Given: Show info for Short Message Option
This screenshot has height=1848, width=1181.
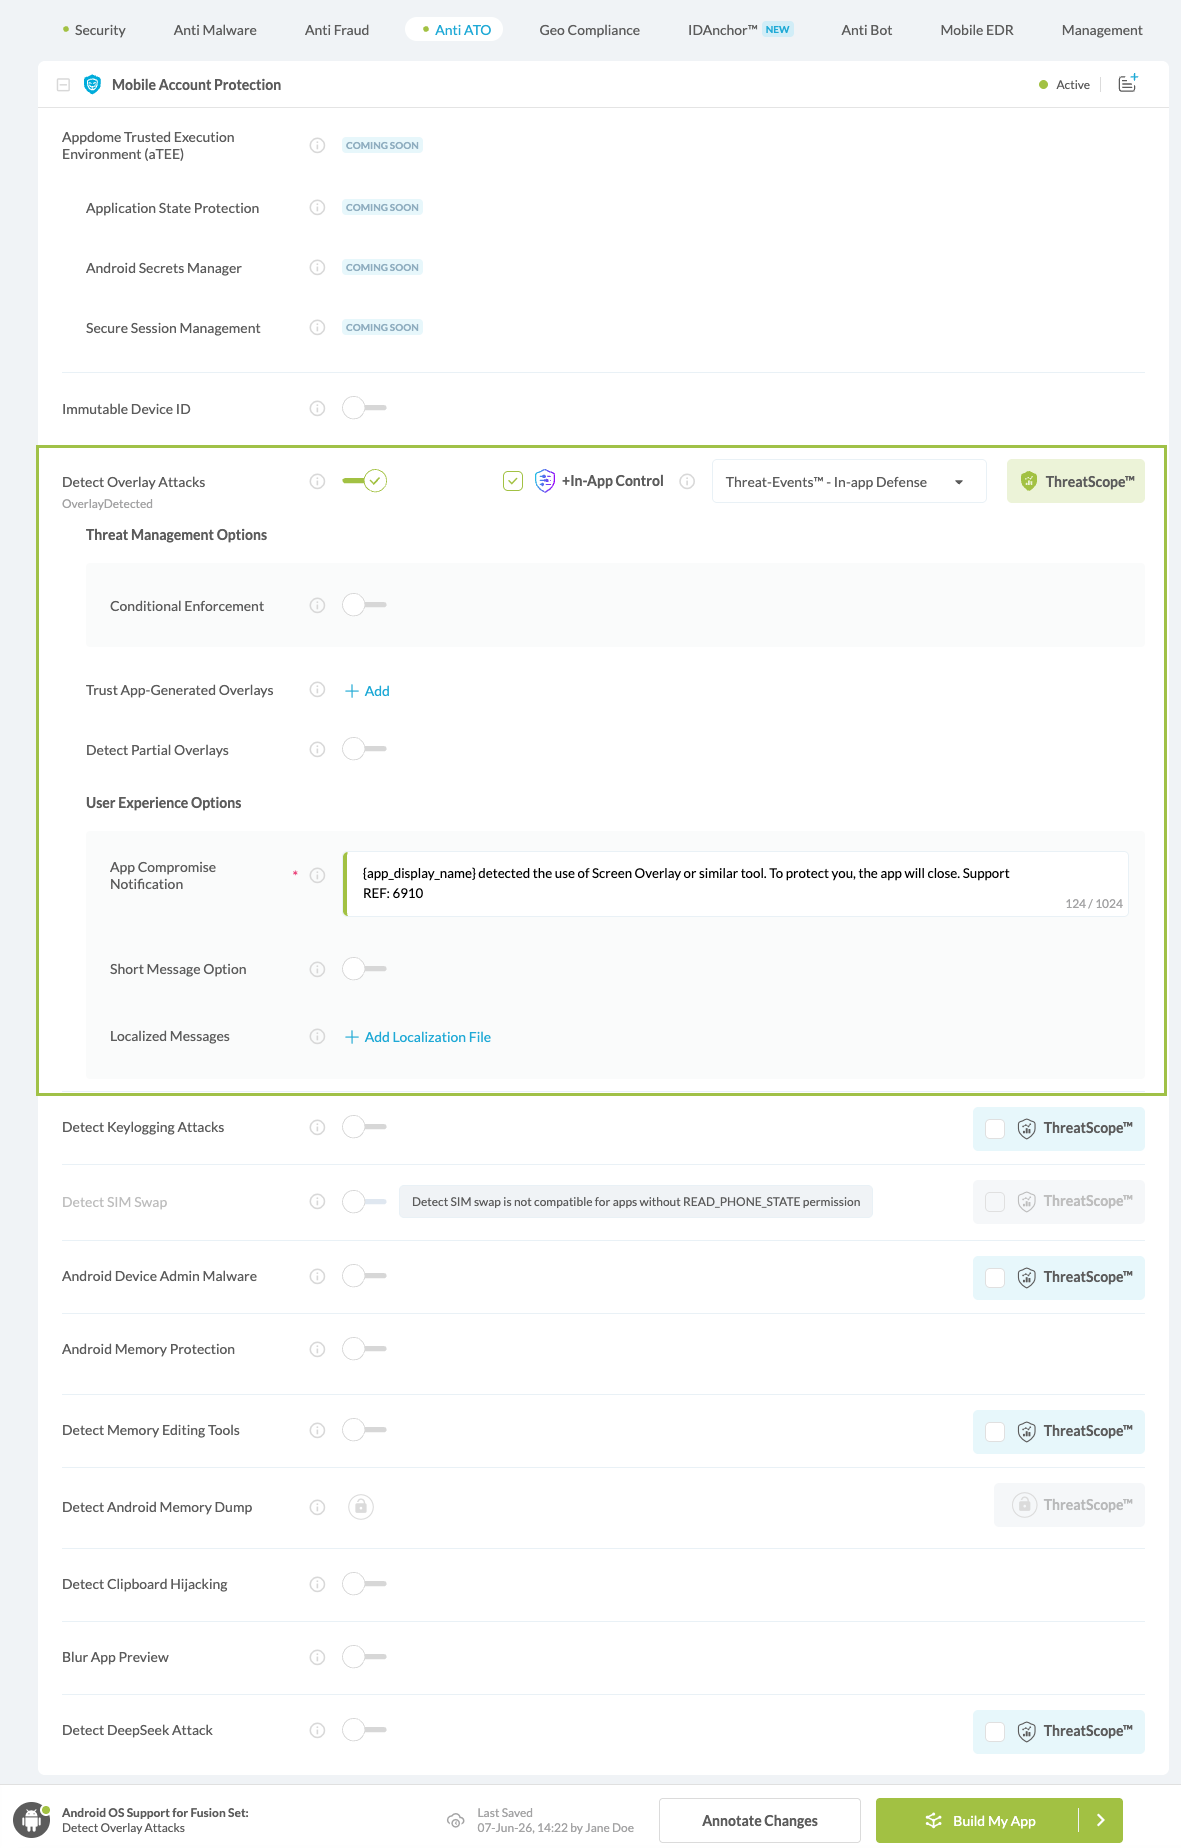Looking at the screenshot, I should pos(317,970).
